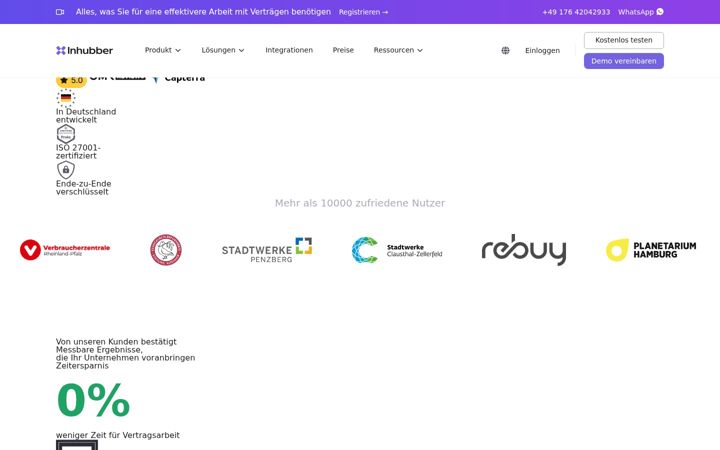Image resolution: width=720 pixels, height=450 pixels.
Task: Click the round red seal customer logo
Action: (166, 250)
